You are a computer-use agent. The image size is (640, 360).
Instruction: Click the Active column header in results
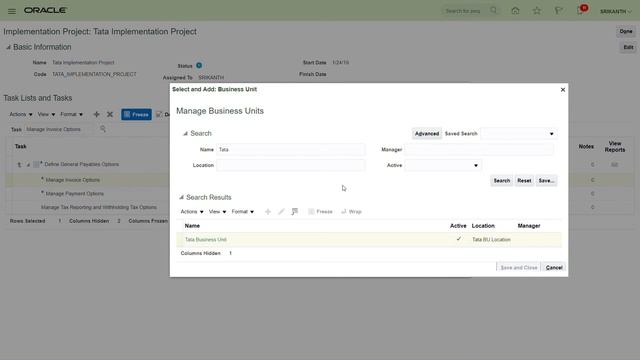point(458,226)
